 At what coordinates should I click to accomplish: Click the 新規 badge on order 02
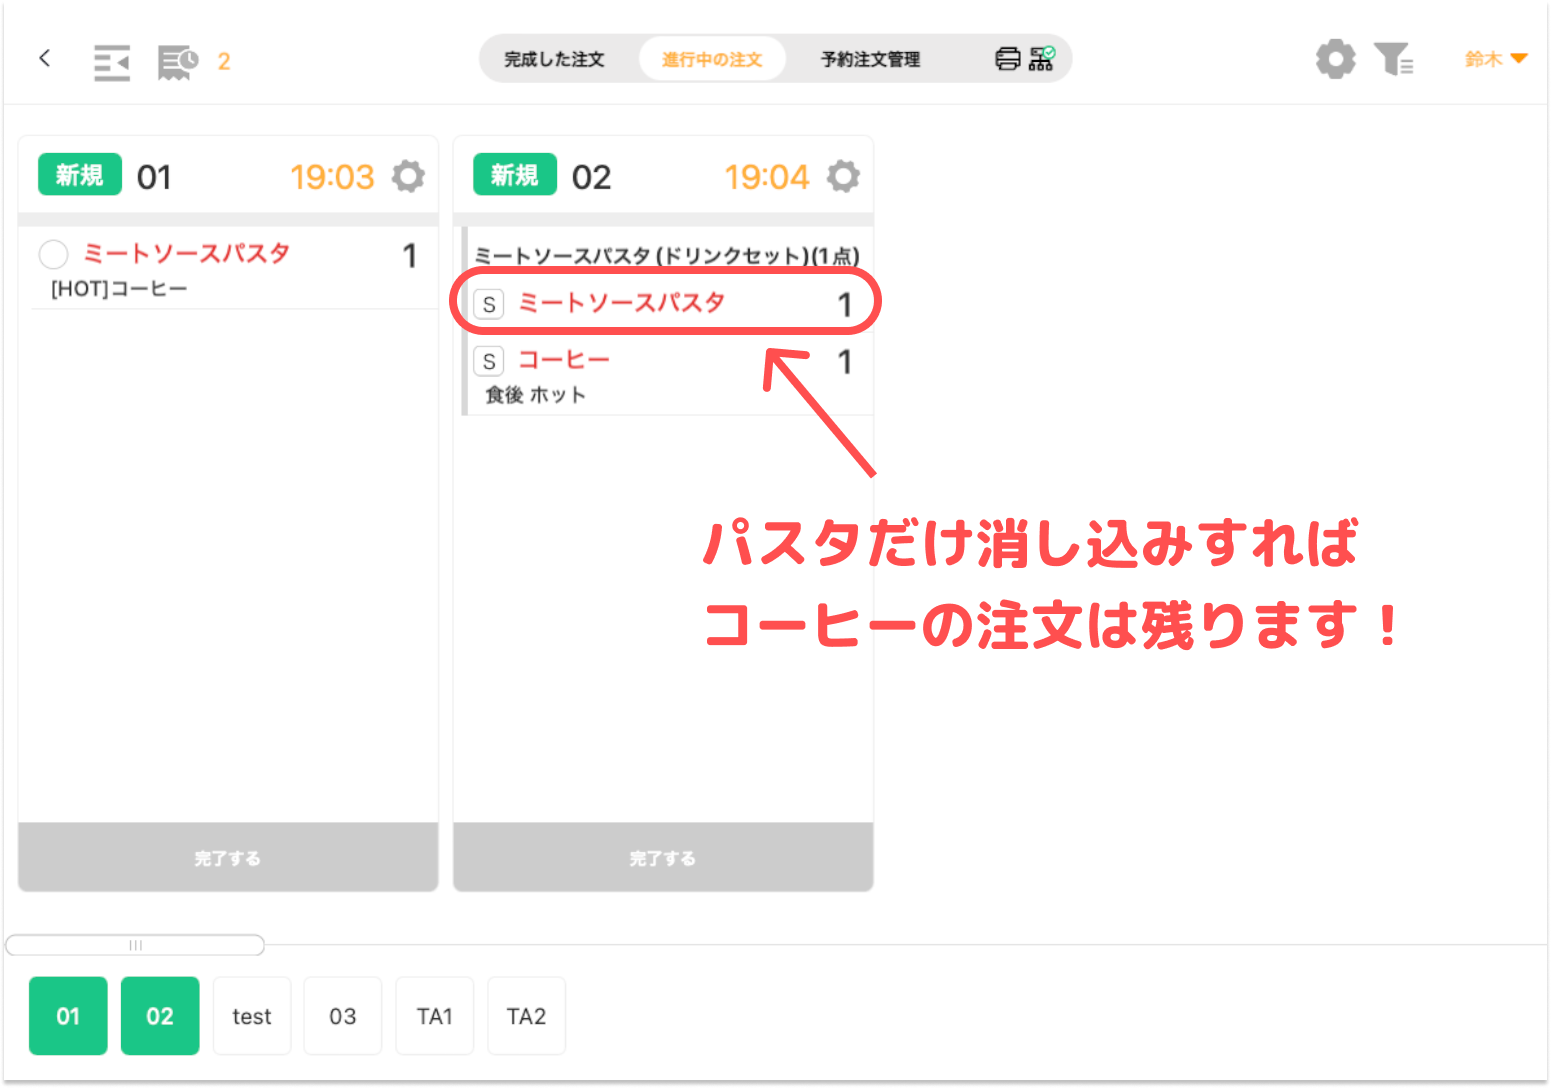coord(515,175)
